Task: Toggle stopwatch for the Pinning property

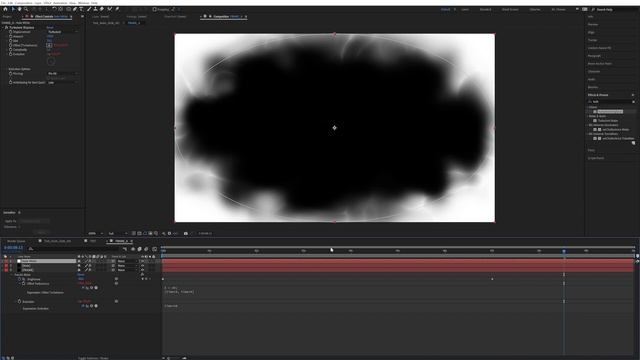Action: pos(11,74)
